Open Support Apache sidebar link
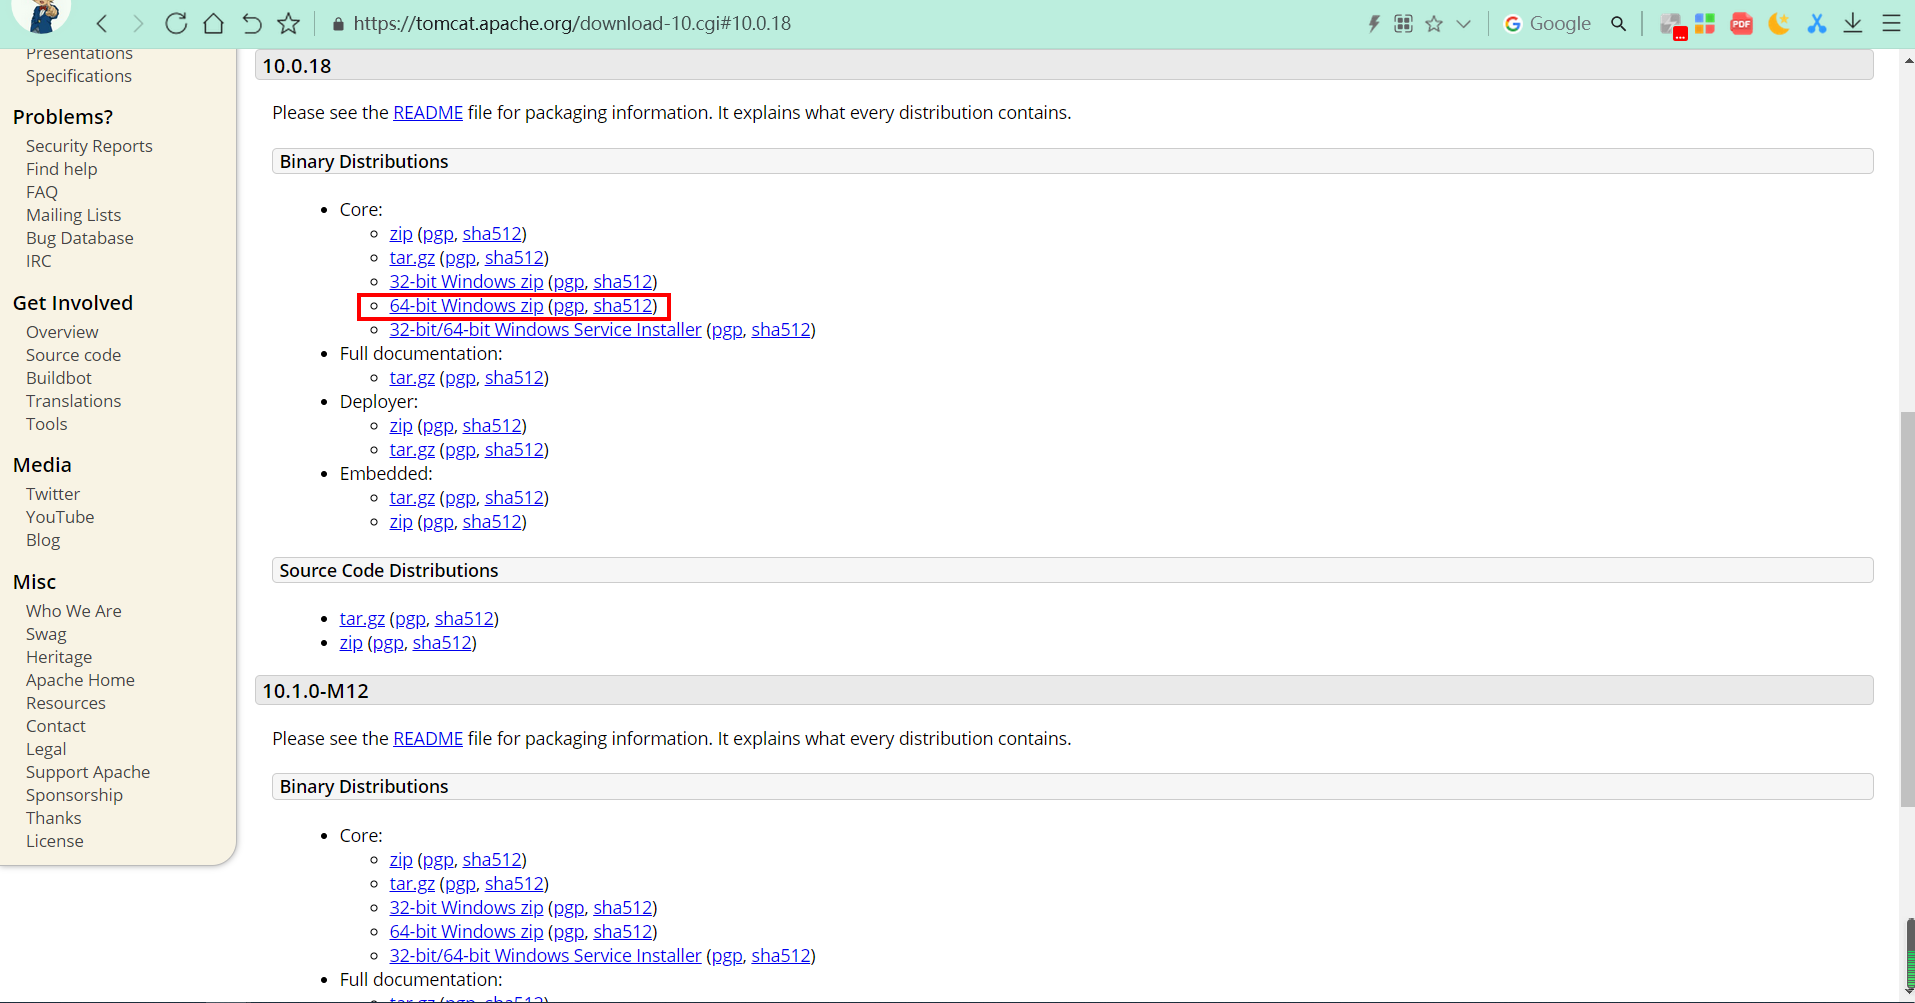 point(88,772)
